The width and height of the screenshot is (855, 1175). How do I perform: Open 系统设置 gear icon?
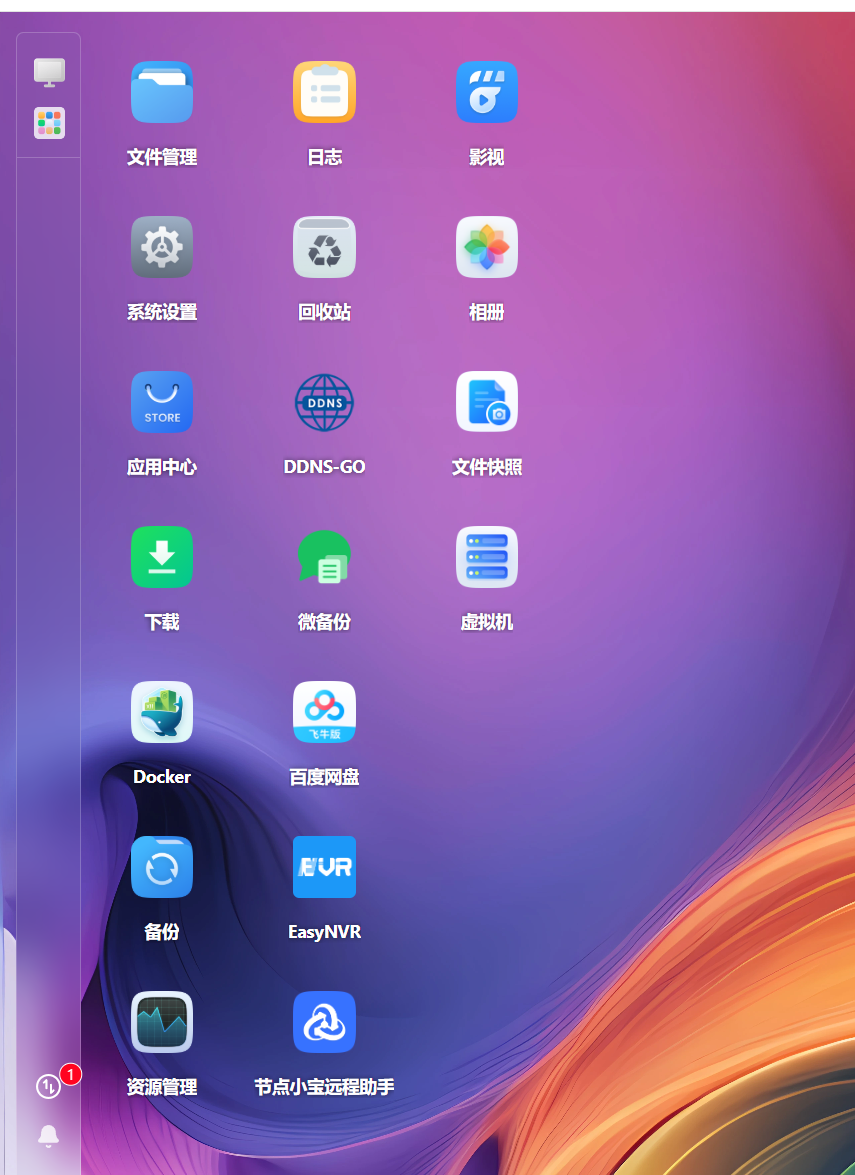coord(162,247)
